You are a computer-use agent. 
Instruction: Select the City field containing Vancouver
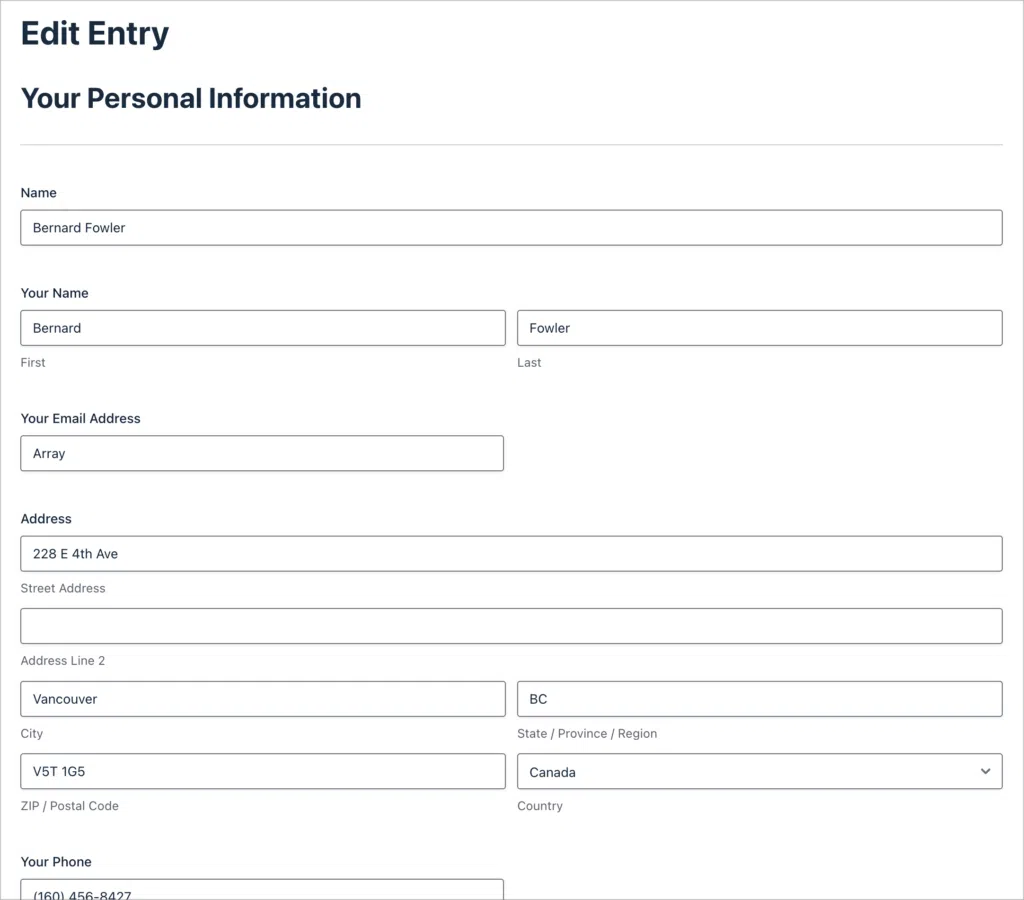coord(262,698)
